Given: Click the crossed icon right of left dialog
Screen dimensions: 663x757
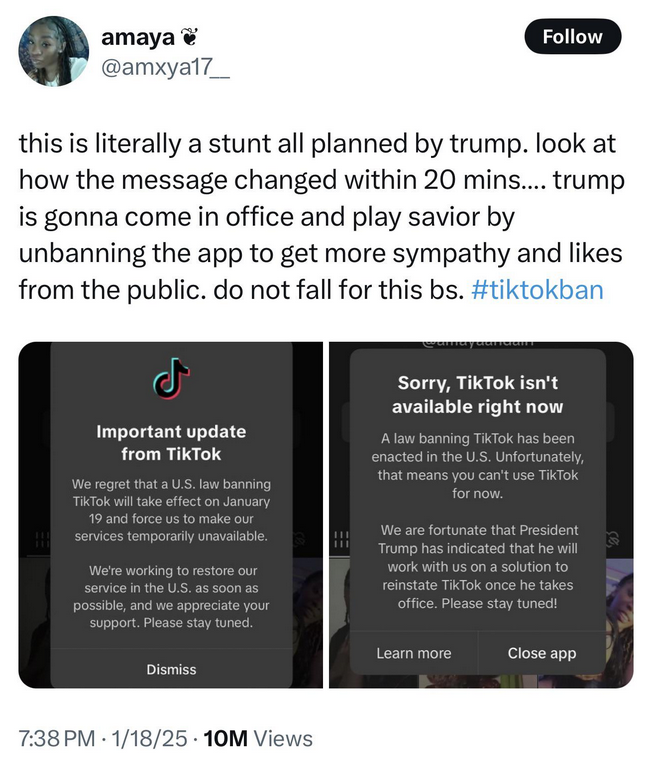Looking at the screenshot, I should 301,539.
